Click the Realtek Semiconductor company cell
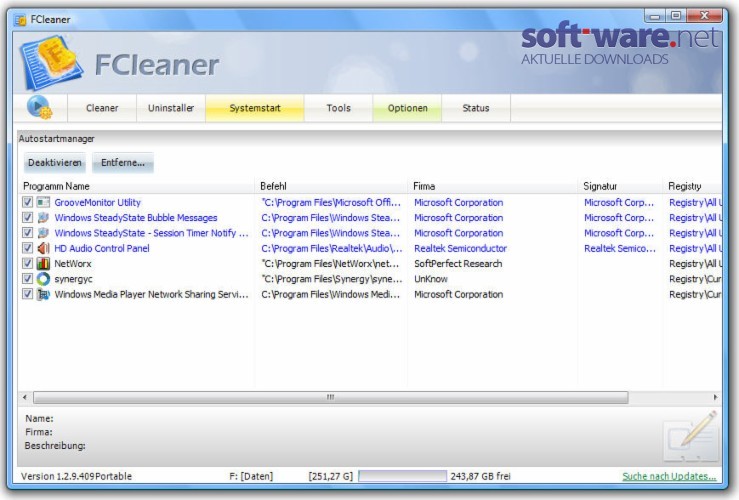739x500 pixels. 460,248
